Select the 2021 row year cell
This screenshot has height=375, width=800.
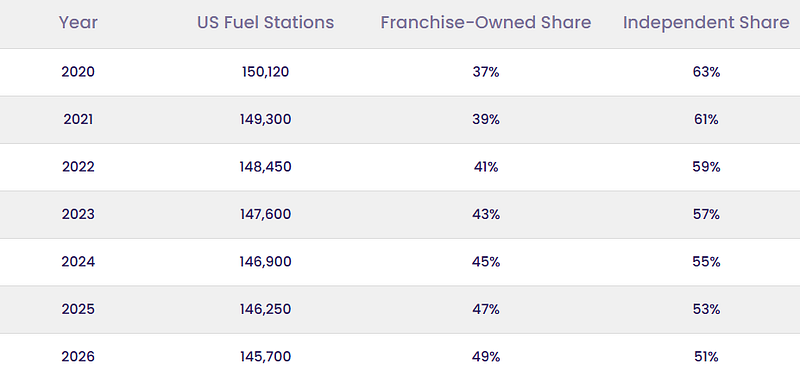pos(78,119)
